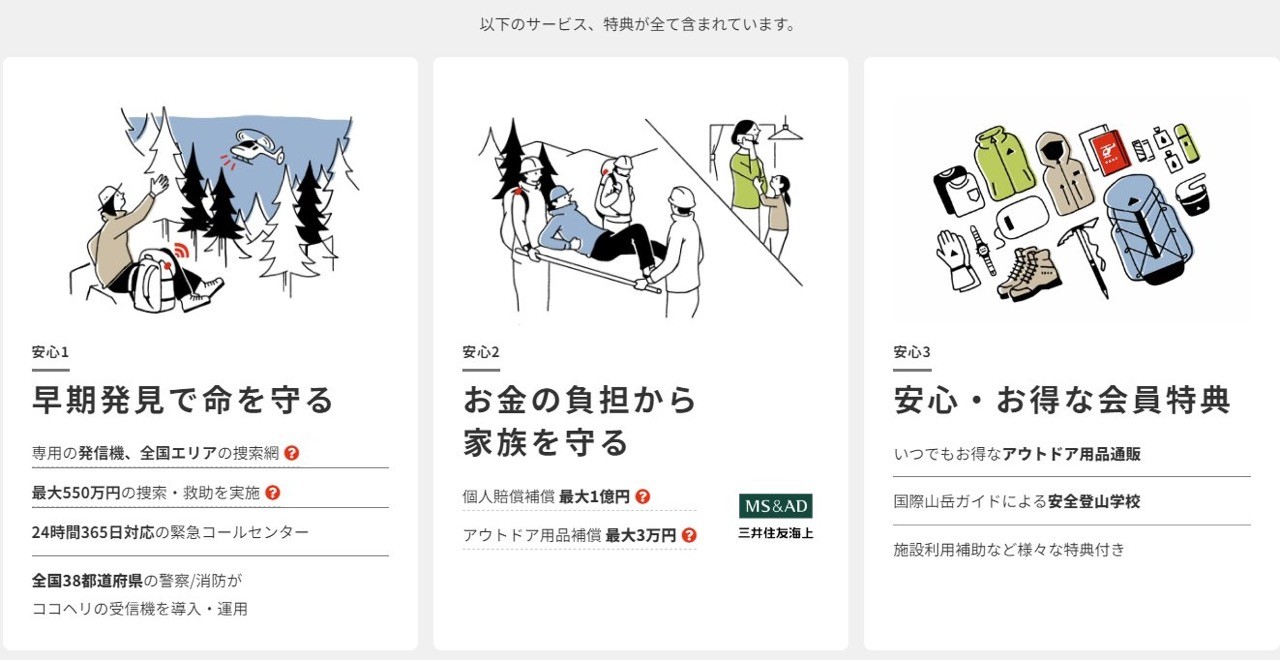Select the お金の負担から家族を守る heading
This screenshot has width=1280, height=660.
579,421
